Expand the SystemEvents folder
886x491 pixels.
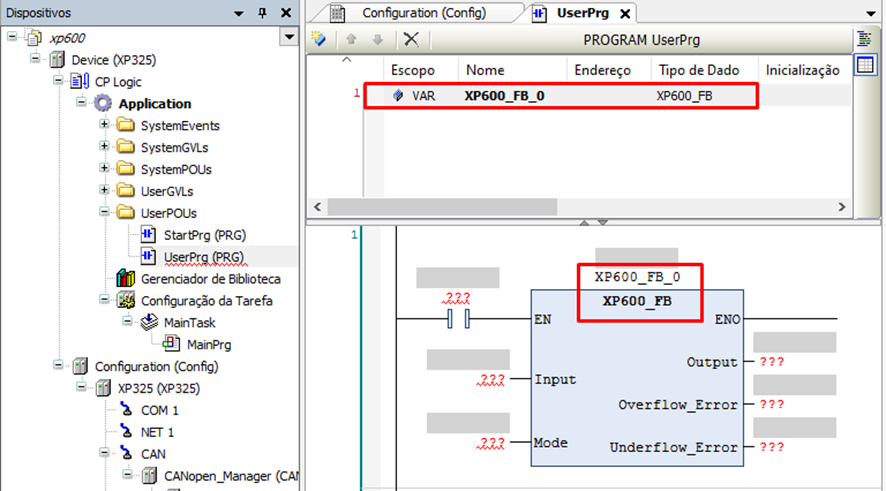[104, 124]
